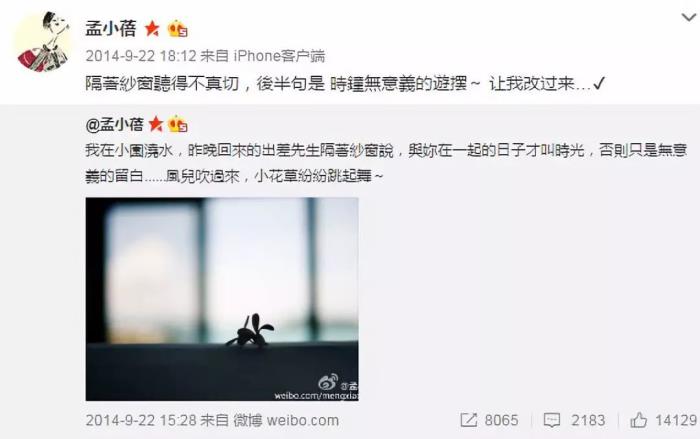The height and width of the screenshot is (439, 700).
Task: Open the @孟小蓓 mention link
Action: [x=114, y=124]
